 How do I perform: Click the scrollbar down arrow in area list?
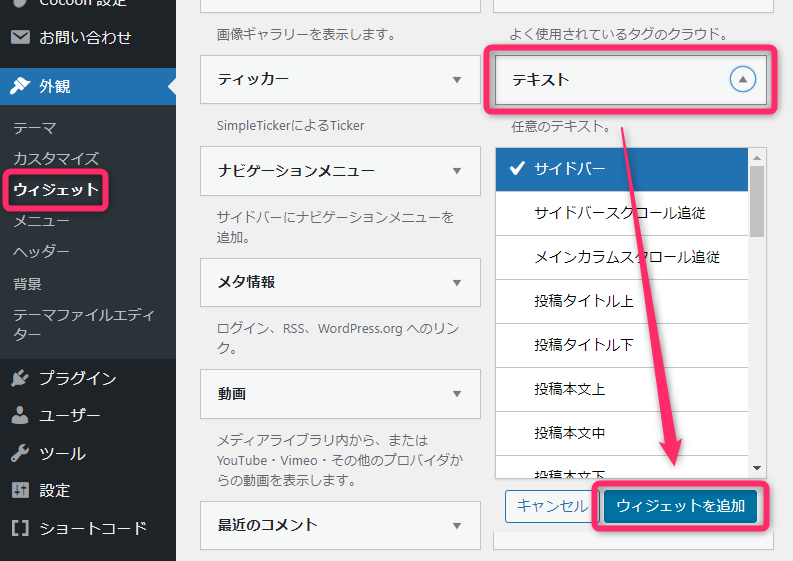(757, 467)
